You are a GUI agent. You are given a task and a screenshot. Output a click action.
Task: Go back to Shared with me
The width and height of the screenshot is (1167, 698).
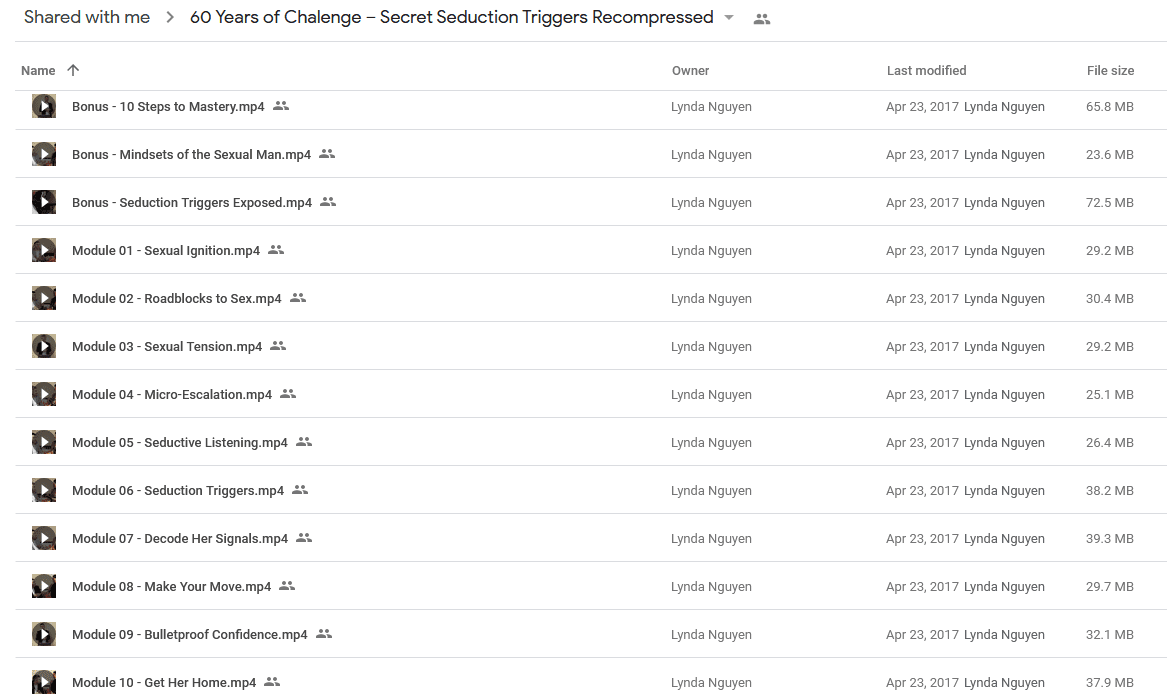coord(87,17)
